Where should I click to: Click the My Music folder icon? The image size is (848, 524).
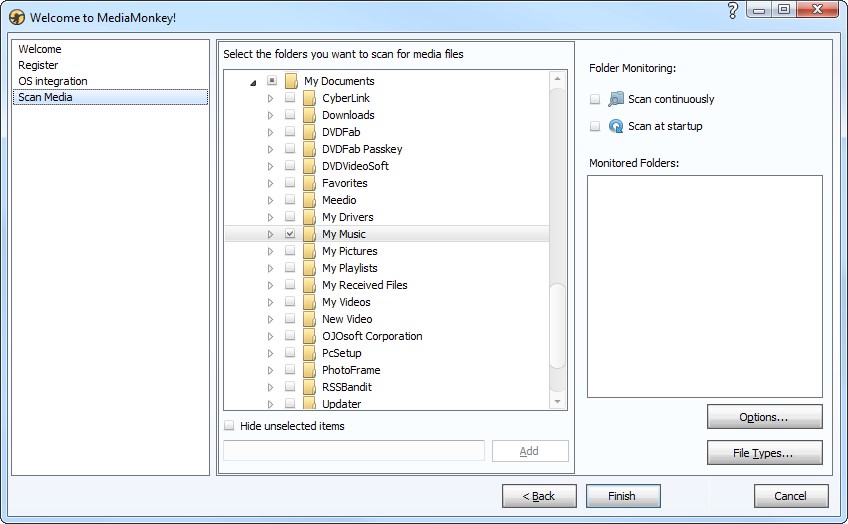309,234
